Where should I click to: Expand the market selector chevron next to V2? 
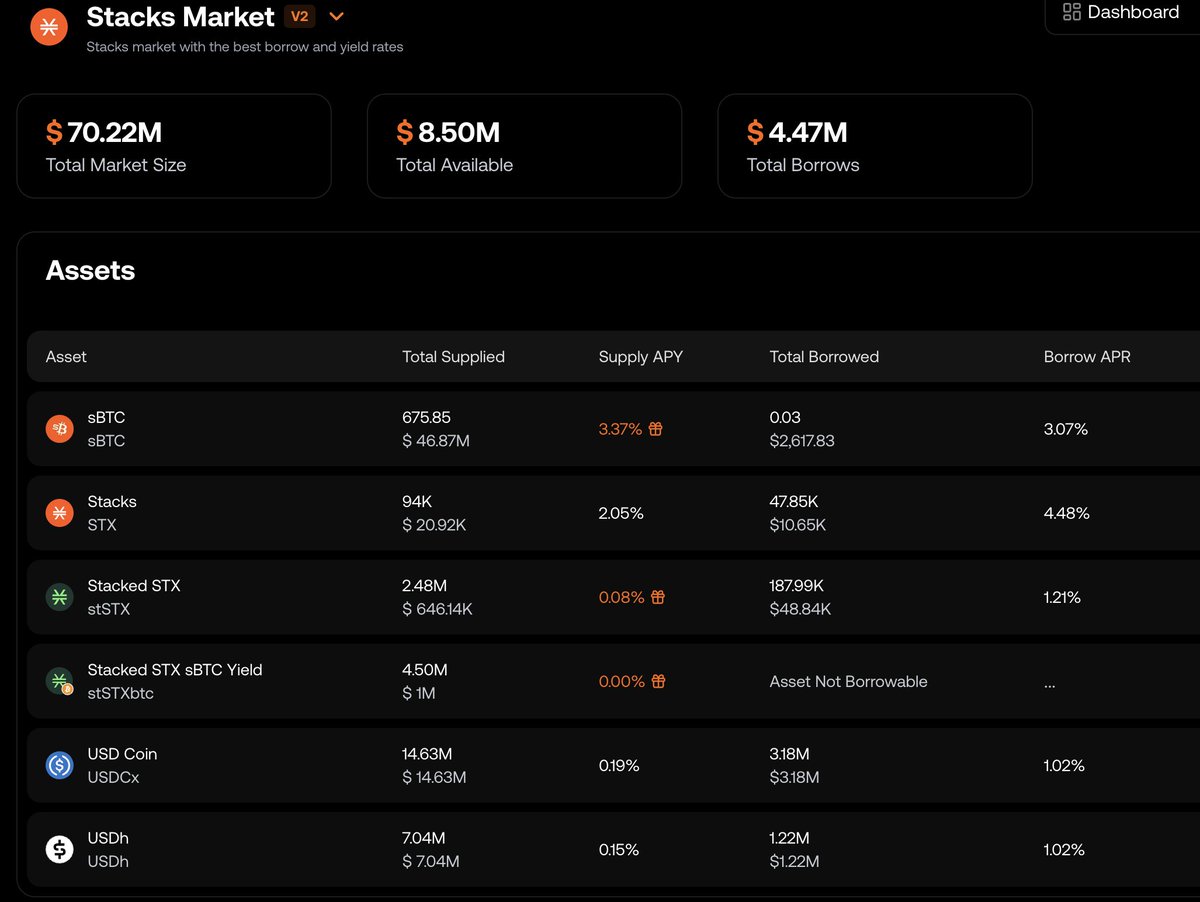pyautogui.click(x=336, y=16)
